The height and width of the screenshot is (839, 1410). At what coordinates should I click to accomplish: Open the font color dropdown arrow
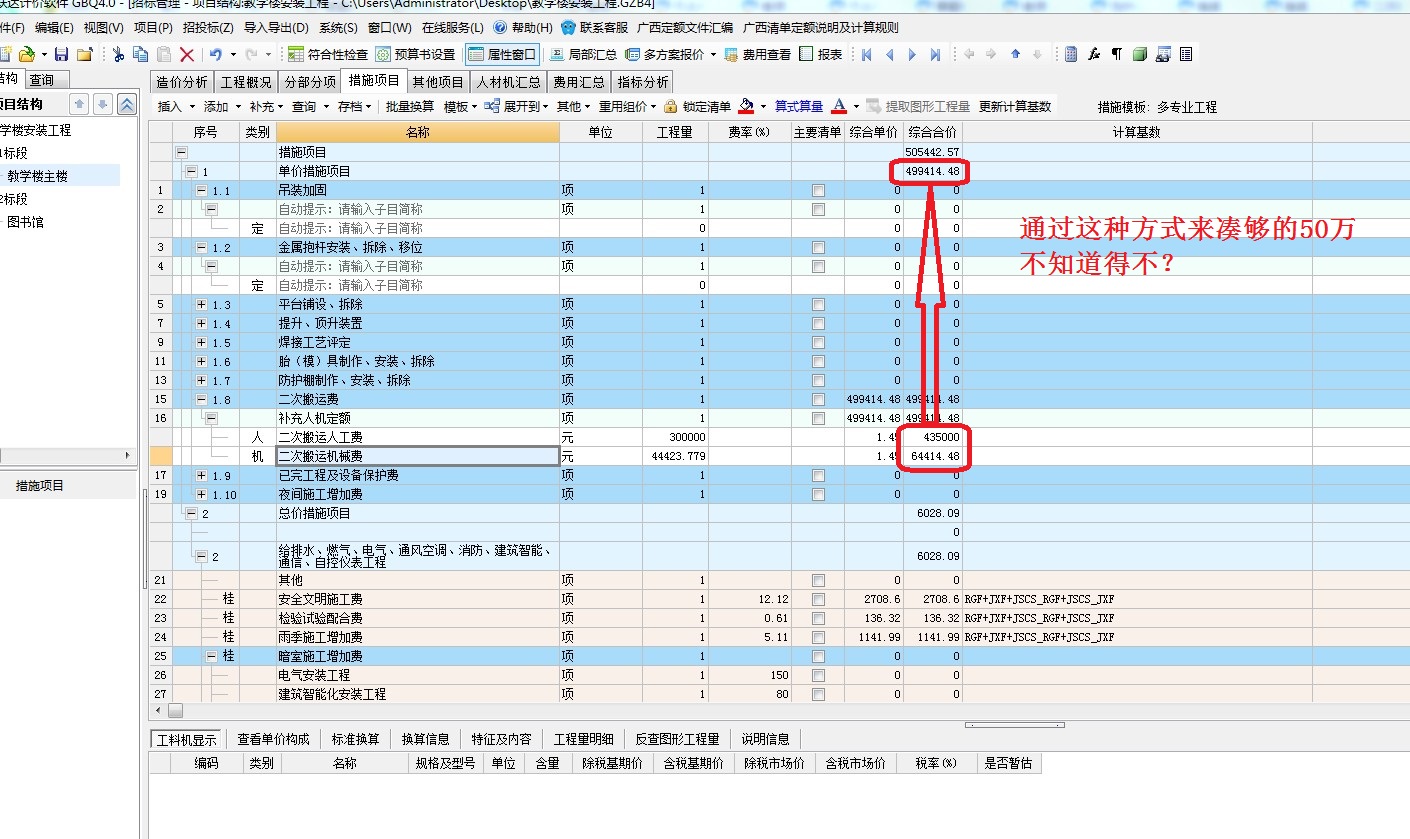[856, 106]
